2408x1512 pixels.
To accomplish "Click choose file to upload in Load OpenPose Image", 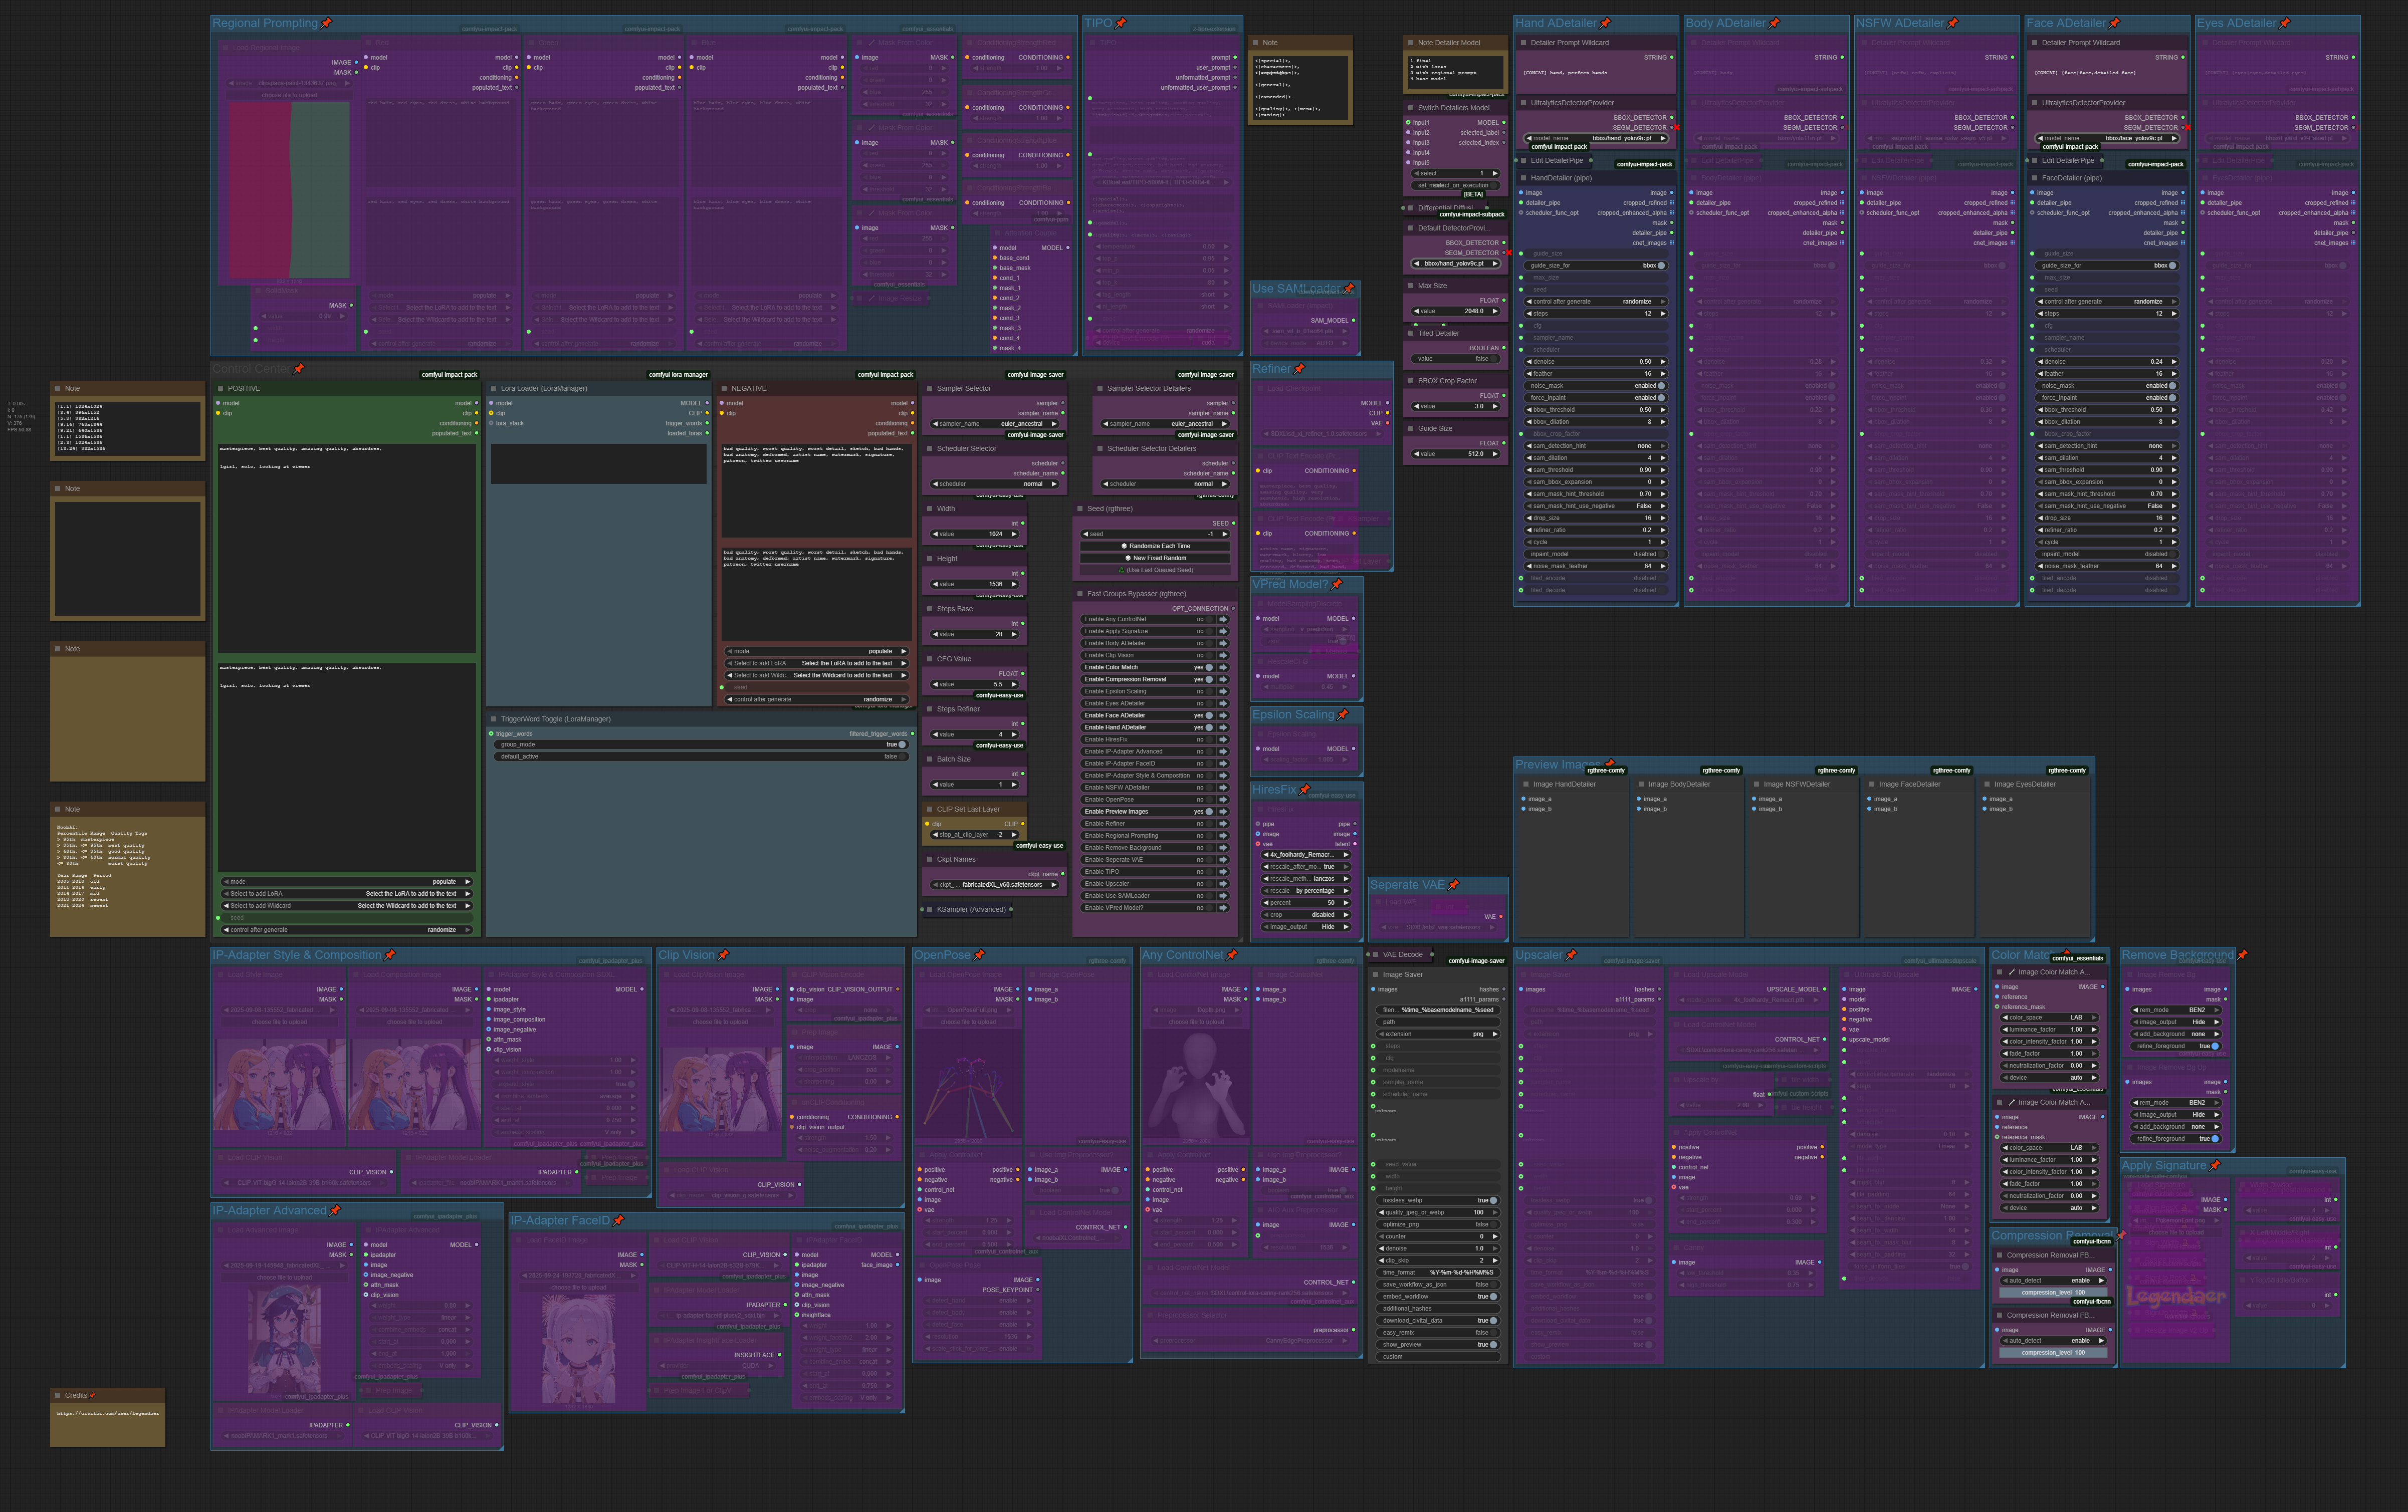I will tap(969, 1022).
